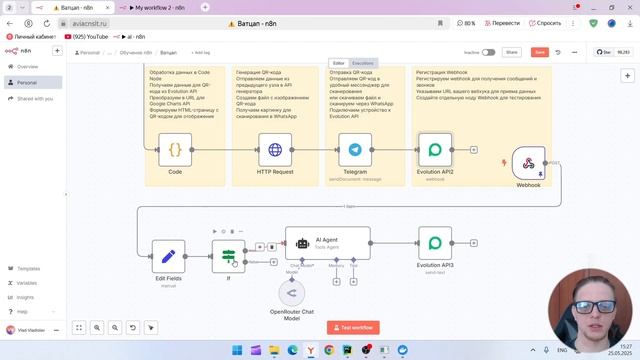
Task: Go to Overview in sidebar
Action: (33, 67)
